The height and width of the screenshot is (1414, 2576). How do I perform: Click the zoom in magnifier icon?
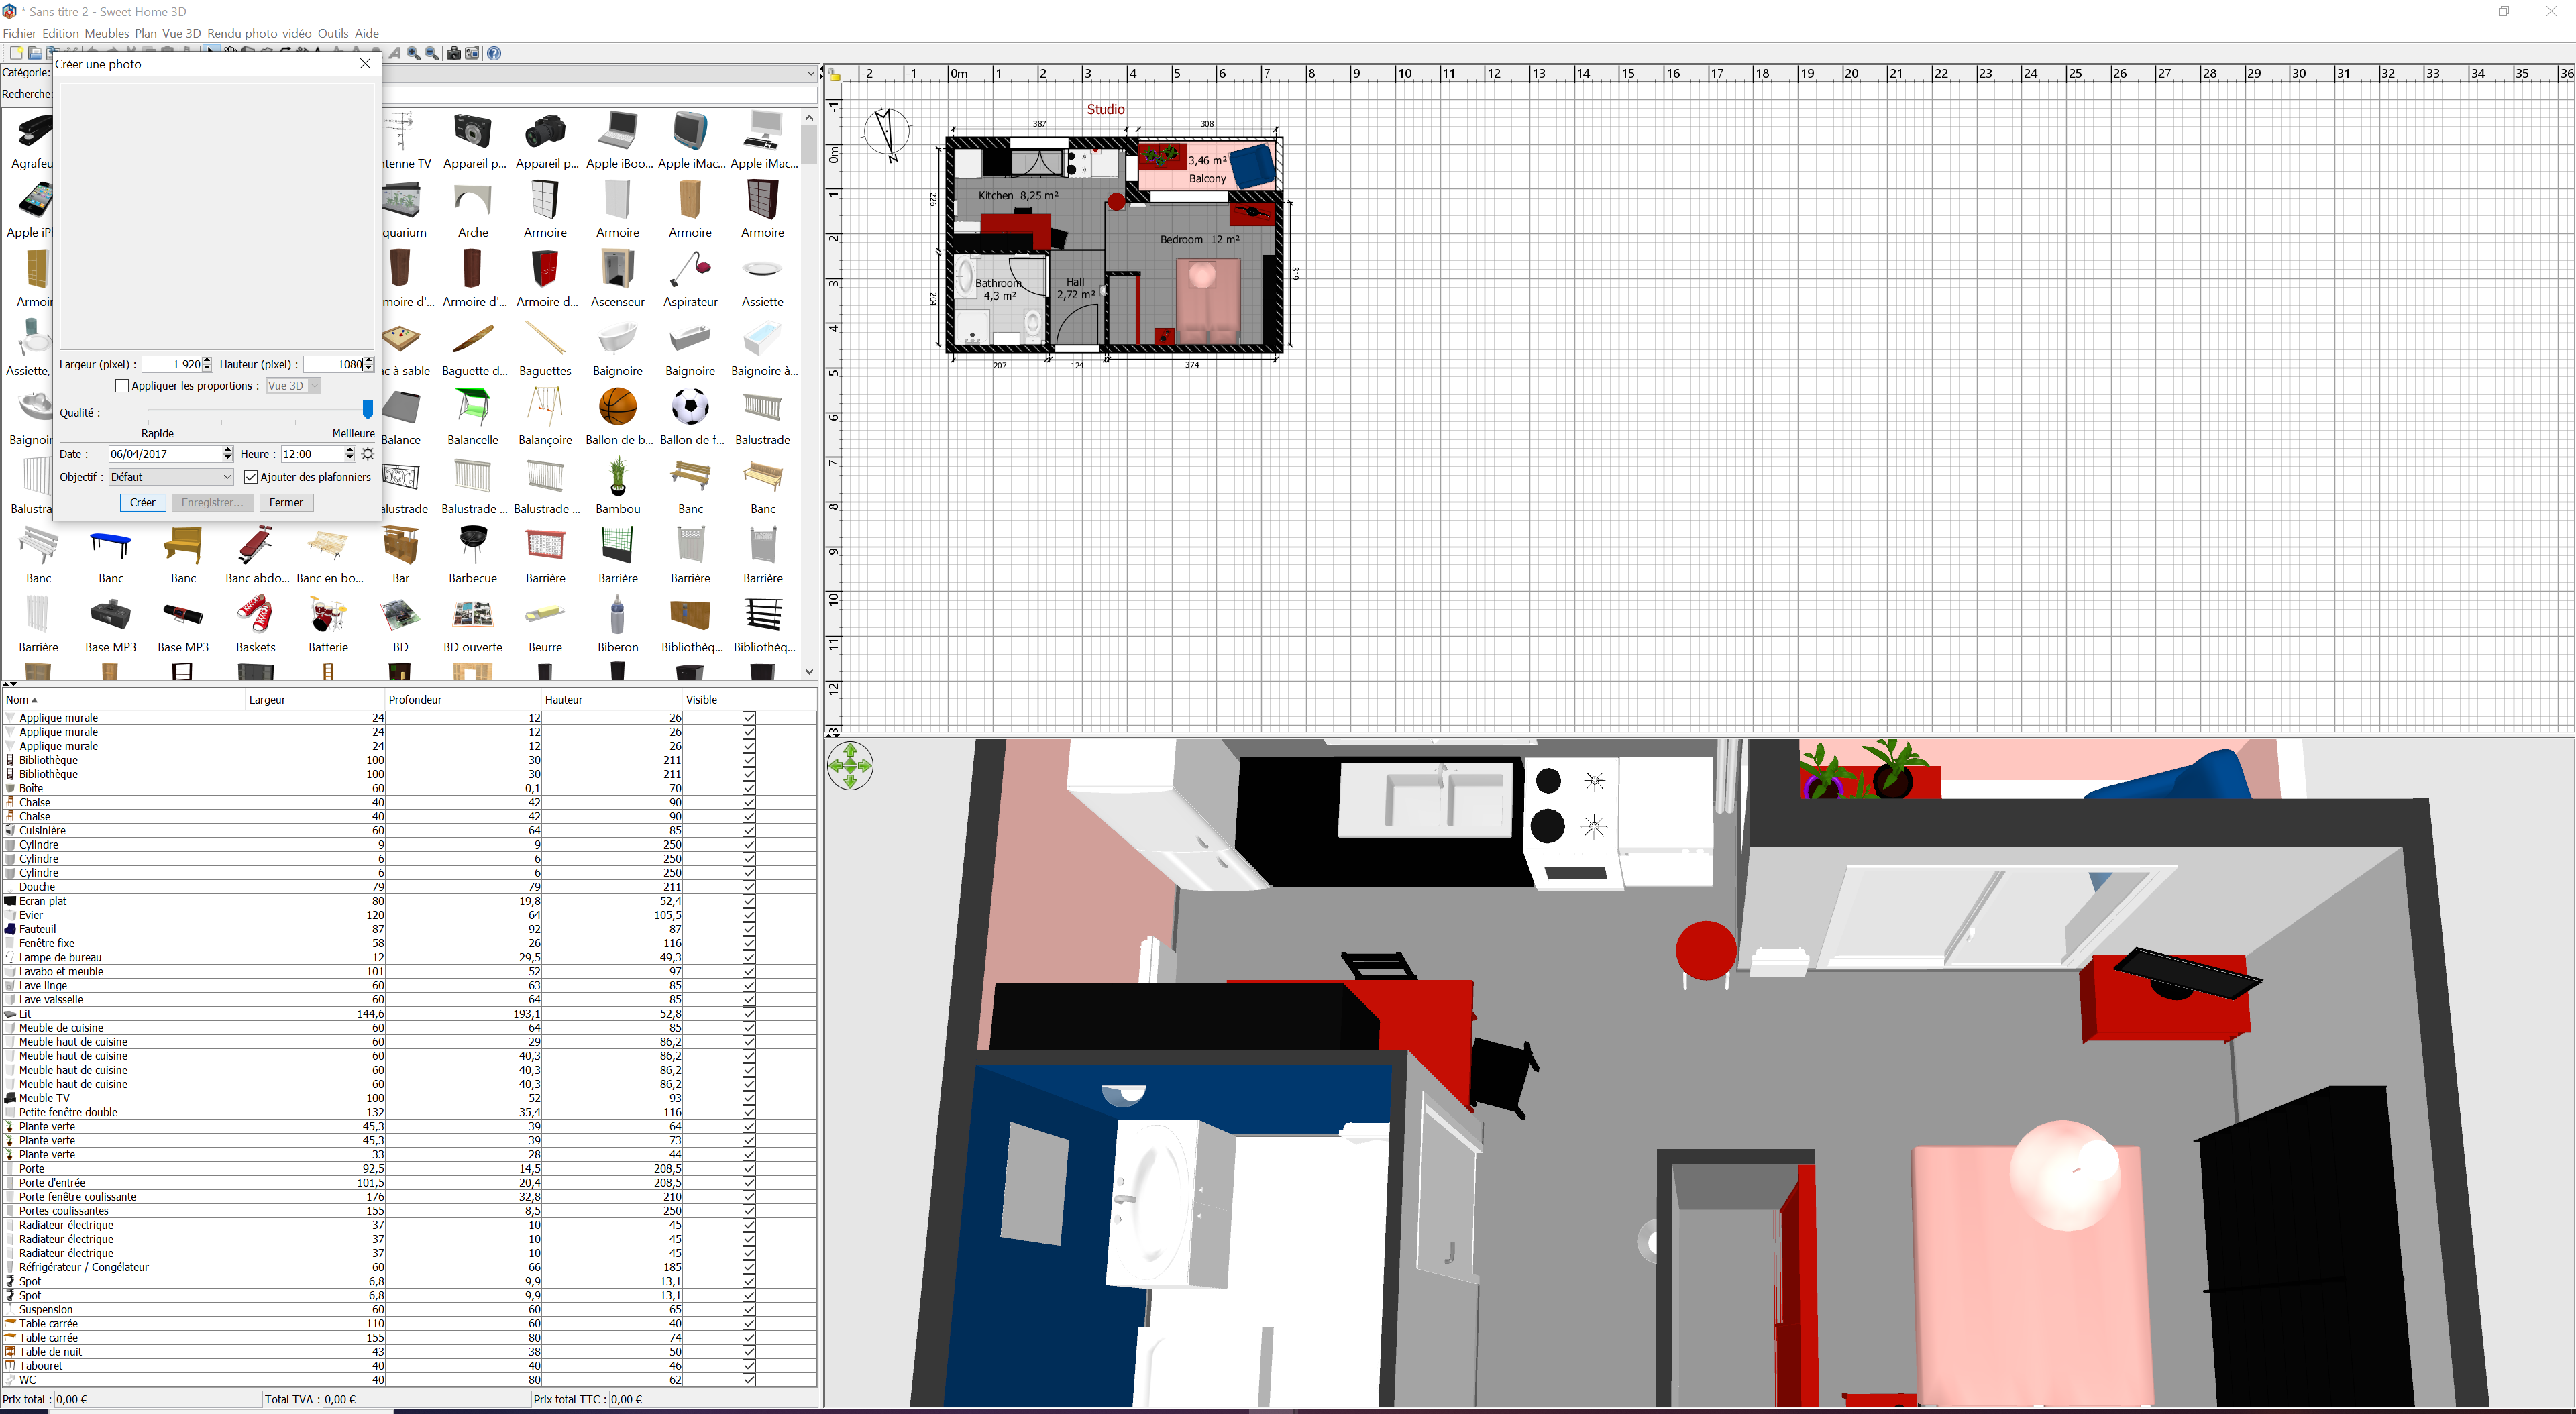[x=413, y=54]
